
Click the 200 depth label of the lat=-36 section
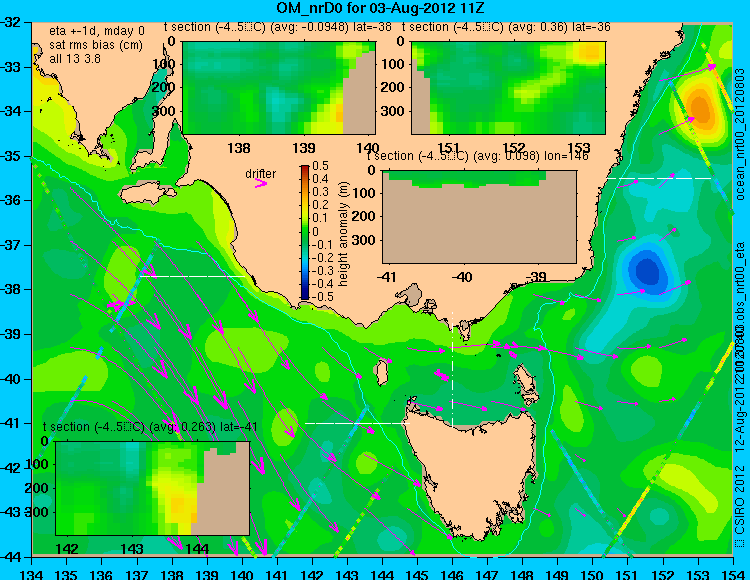coord(394,87)
